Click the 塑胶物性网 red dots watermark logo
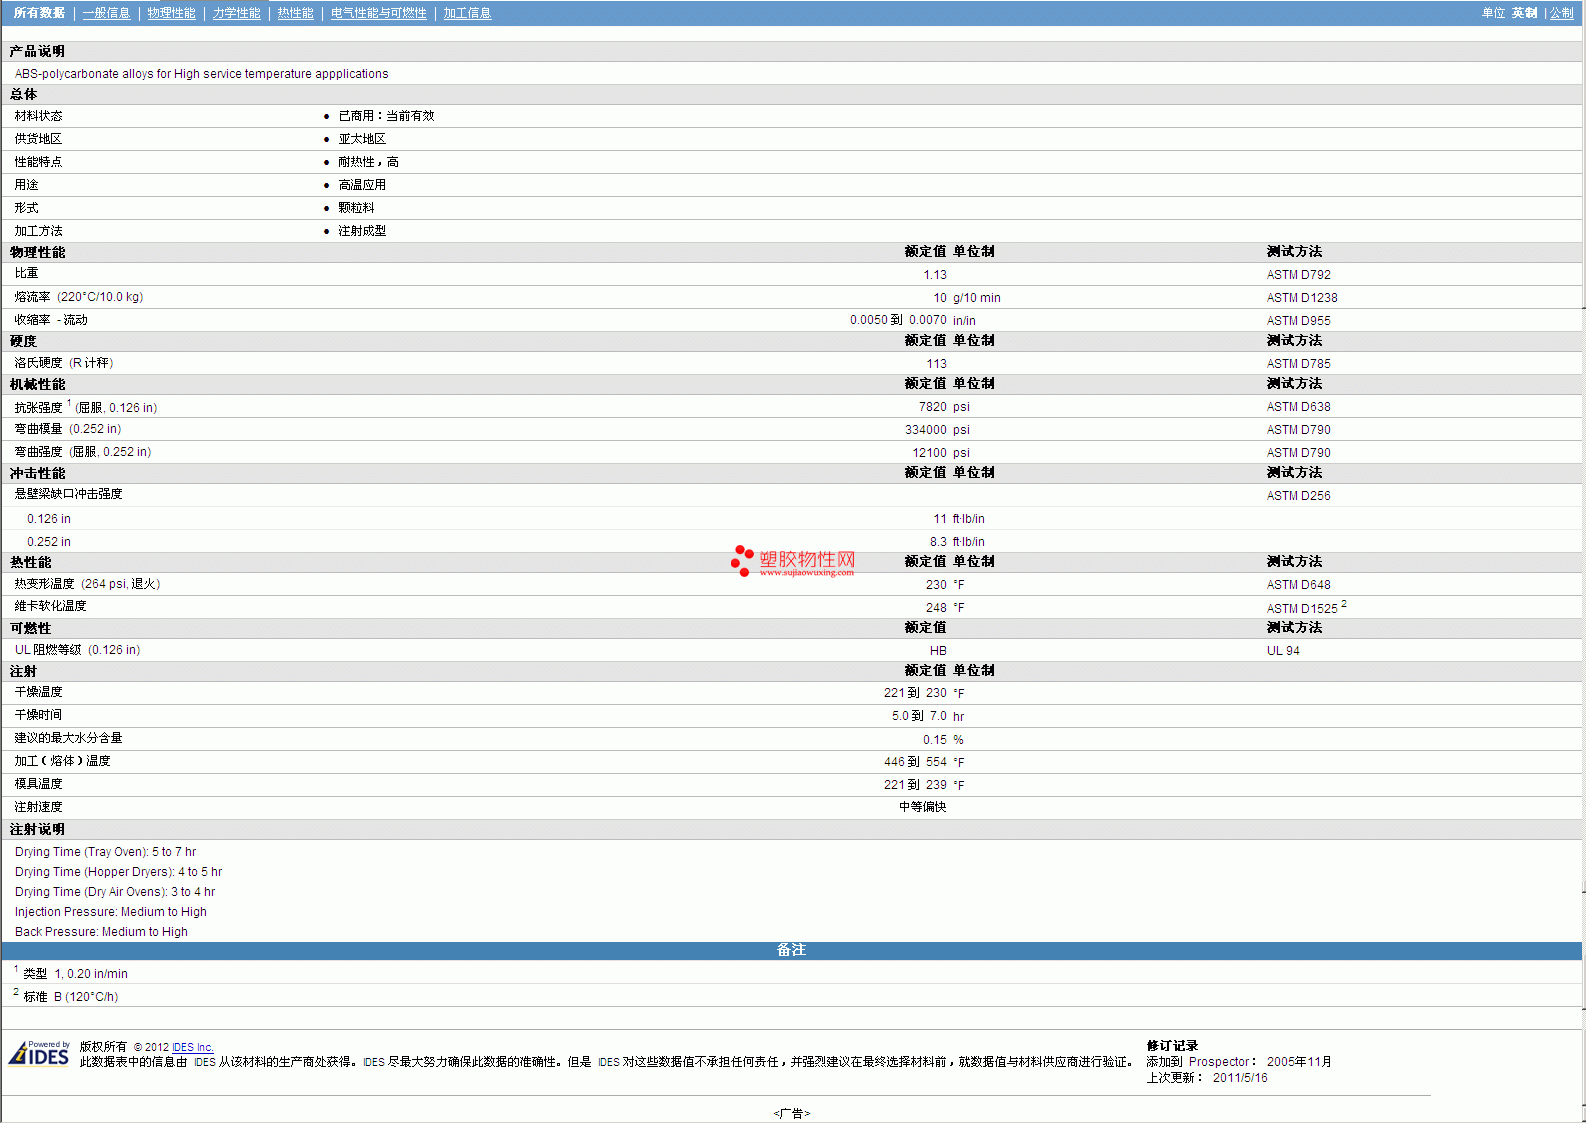Image resolution: width=1586 pixels, height=1123 pixels. (x=741, y=561)
